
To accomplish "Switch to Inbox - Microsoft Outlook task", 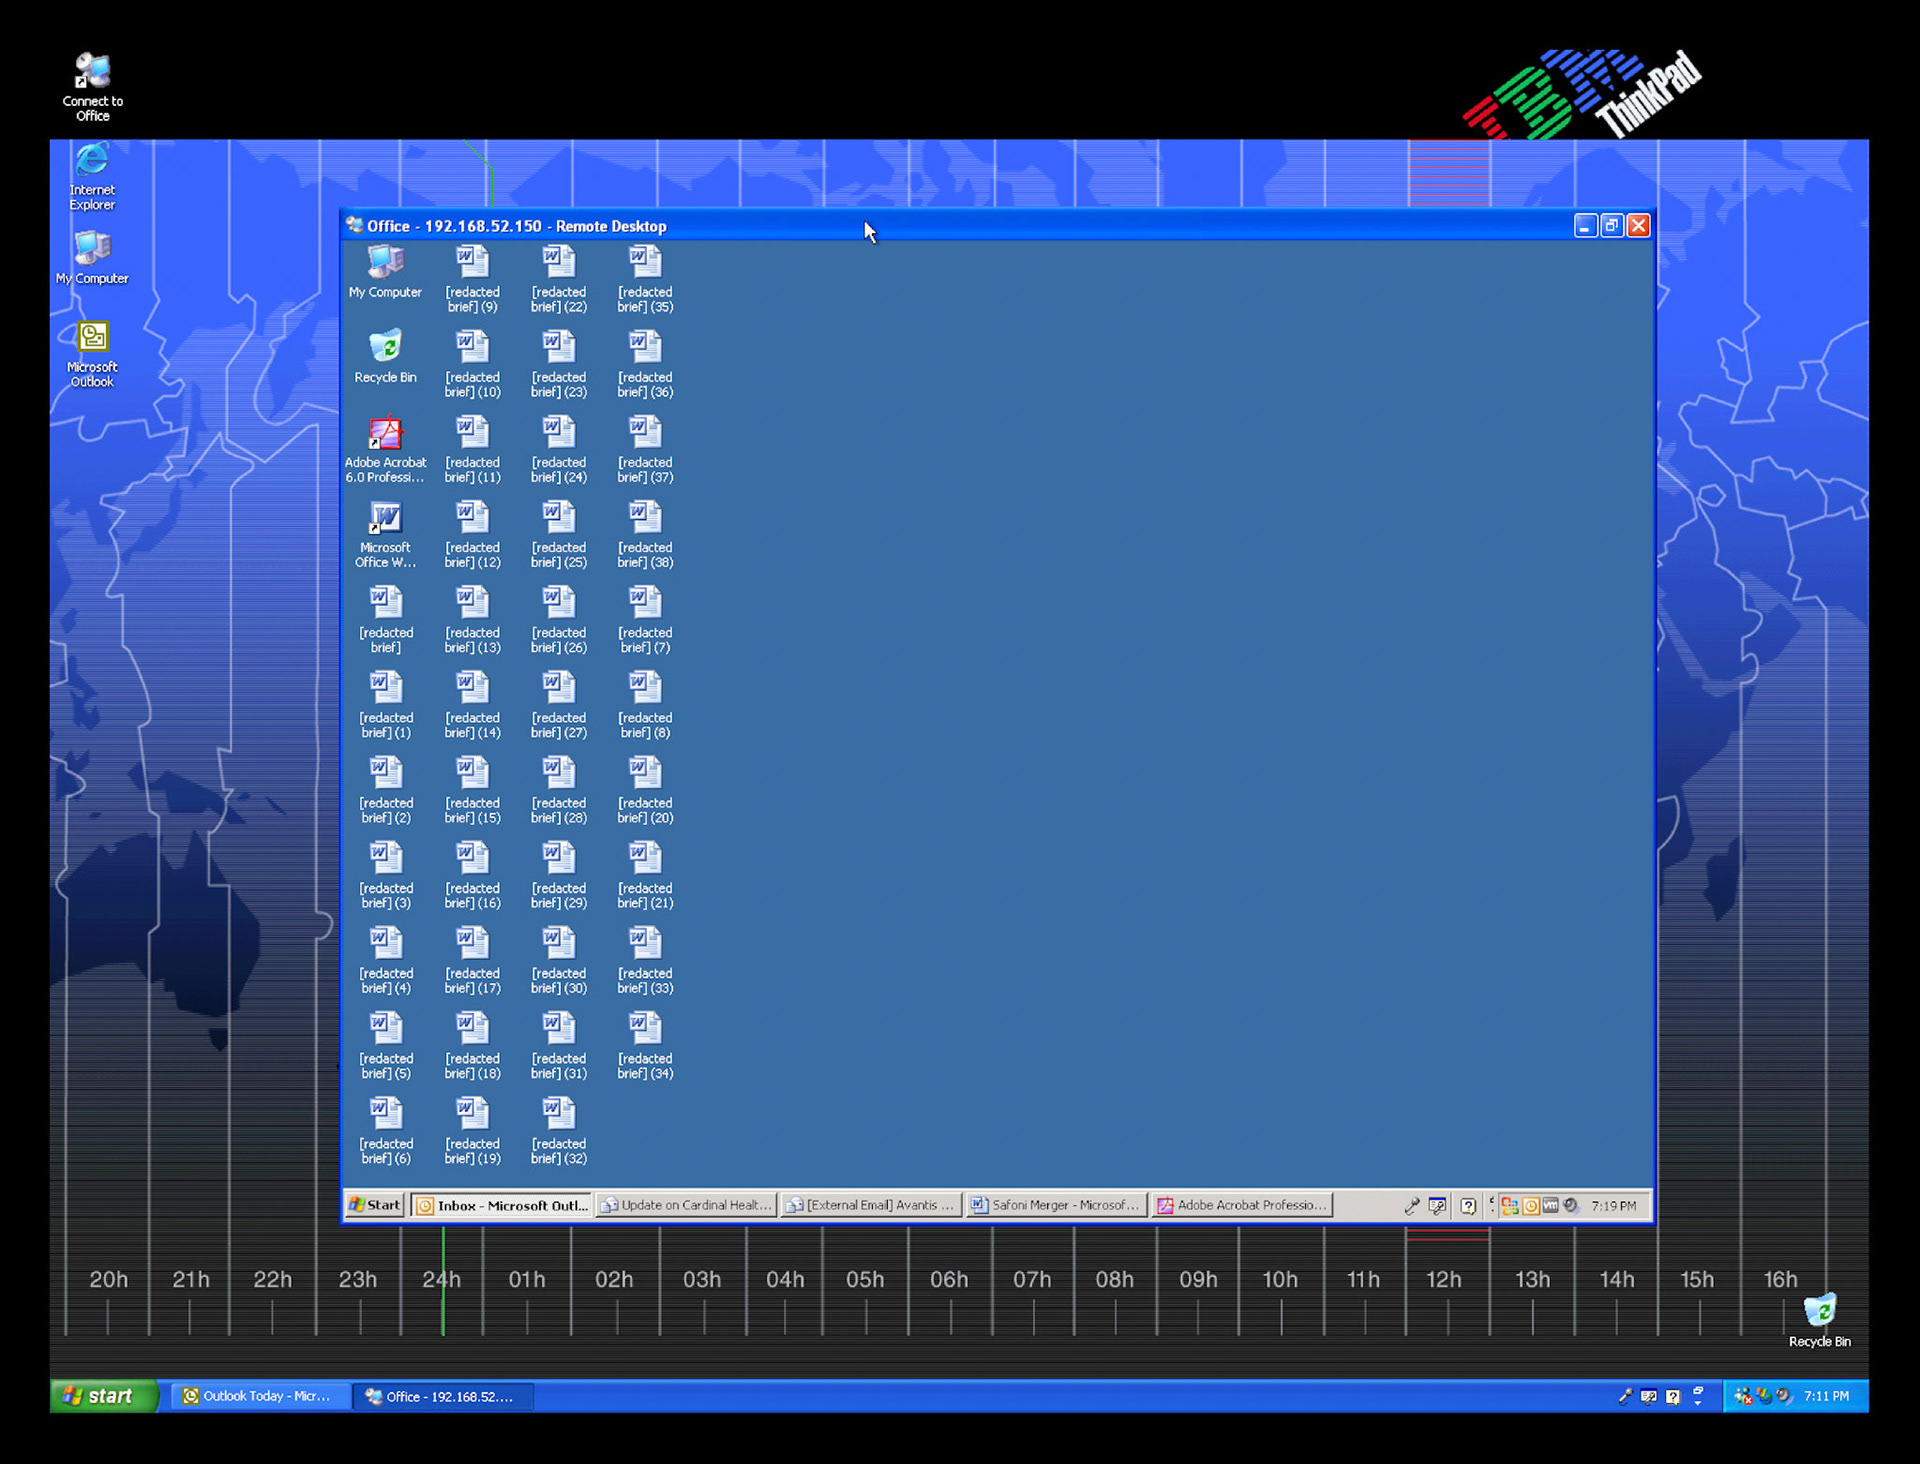I will pyautogui.click(x=502, y=1206).
